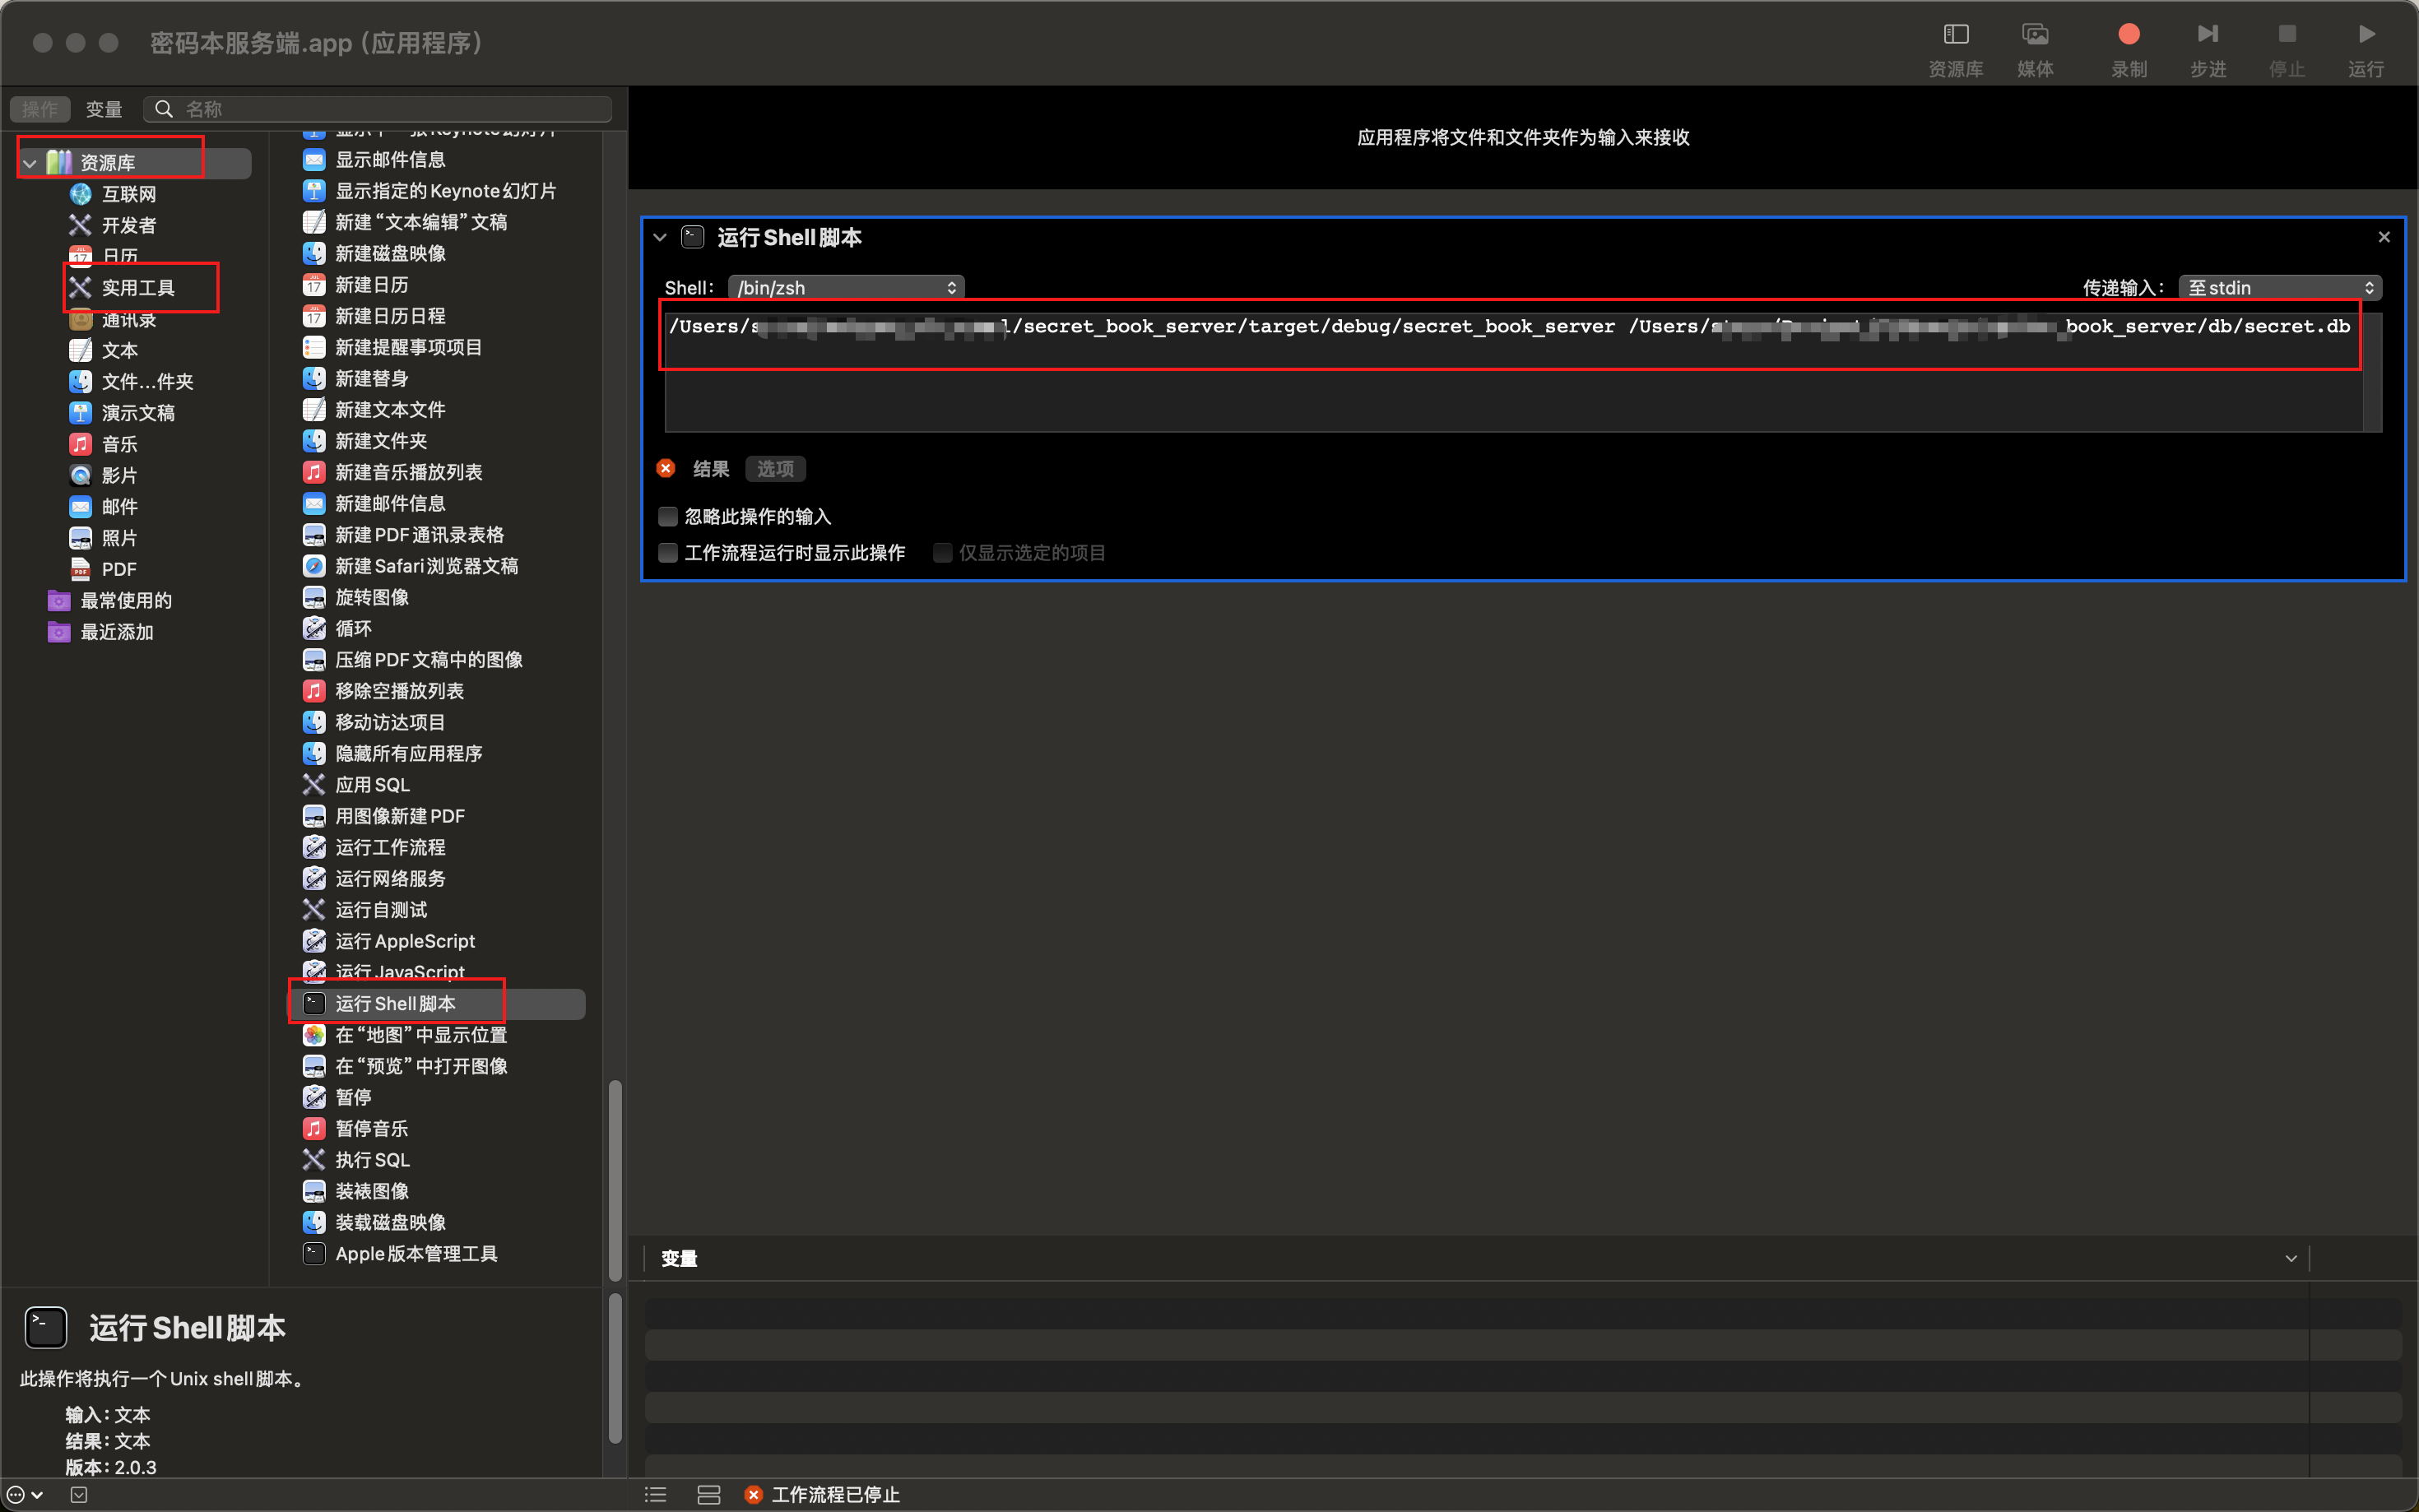Toggle split view icon in status bar
Screen dimensions: 2419x1512
(708, 1494)
